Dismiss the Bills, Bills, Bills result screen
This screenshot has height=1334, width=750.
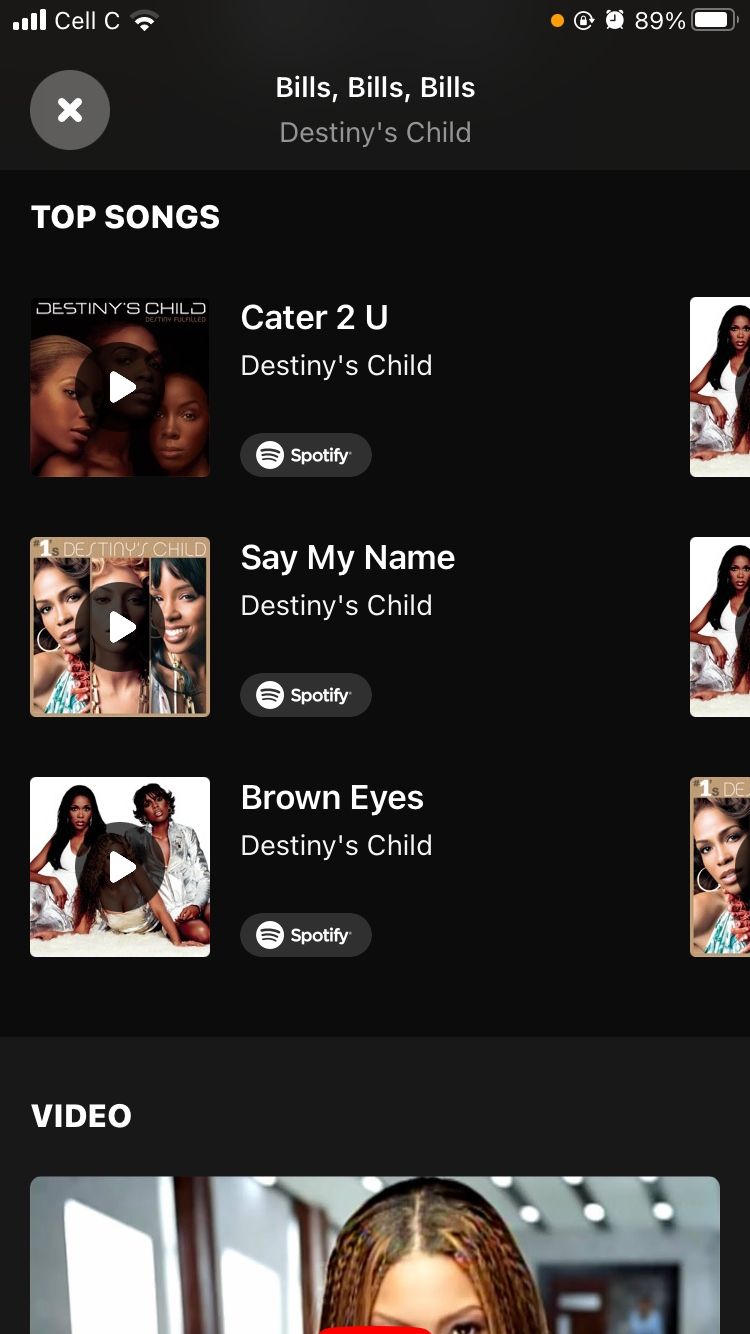point(70,110)
